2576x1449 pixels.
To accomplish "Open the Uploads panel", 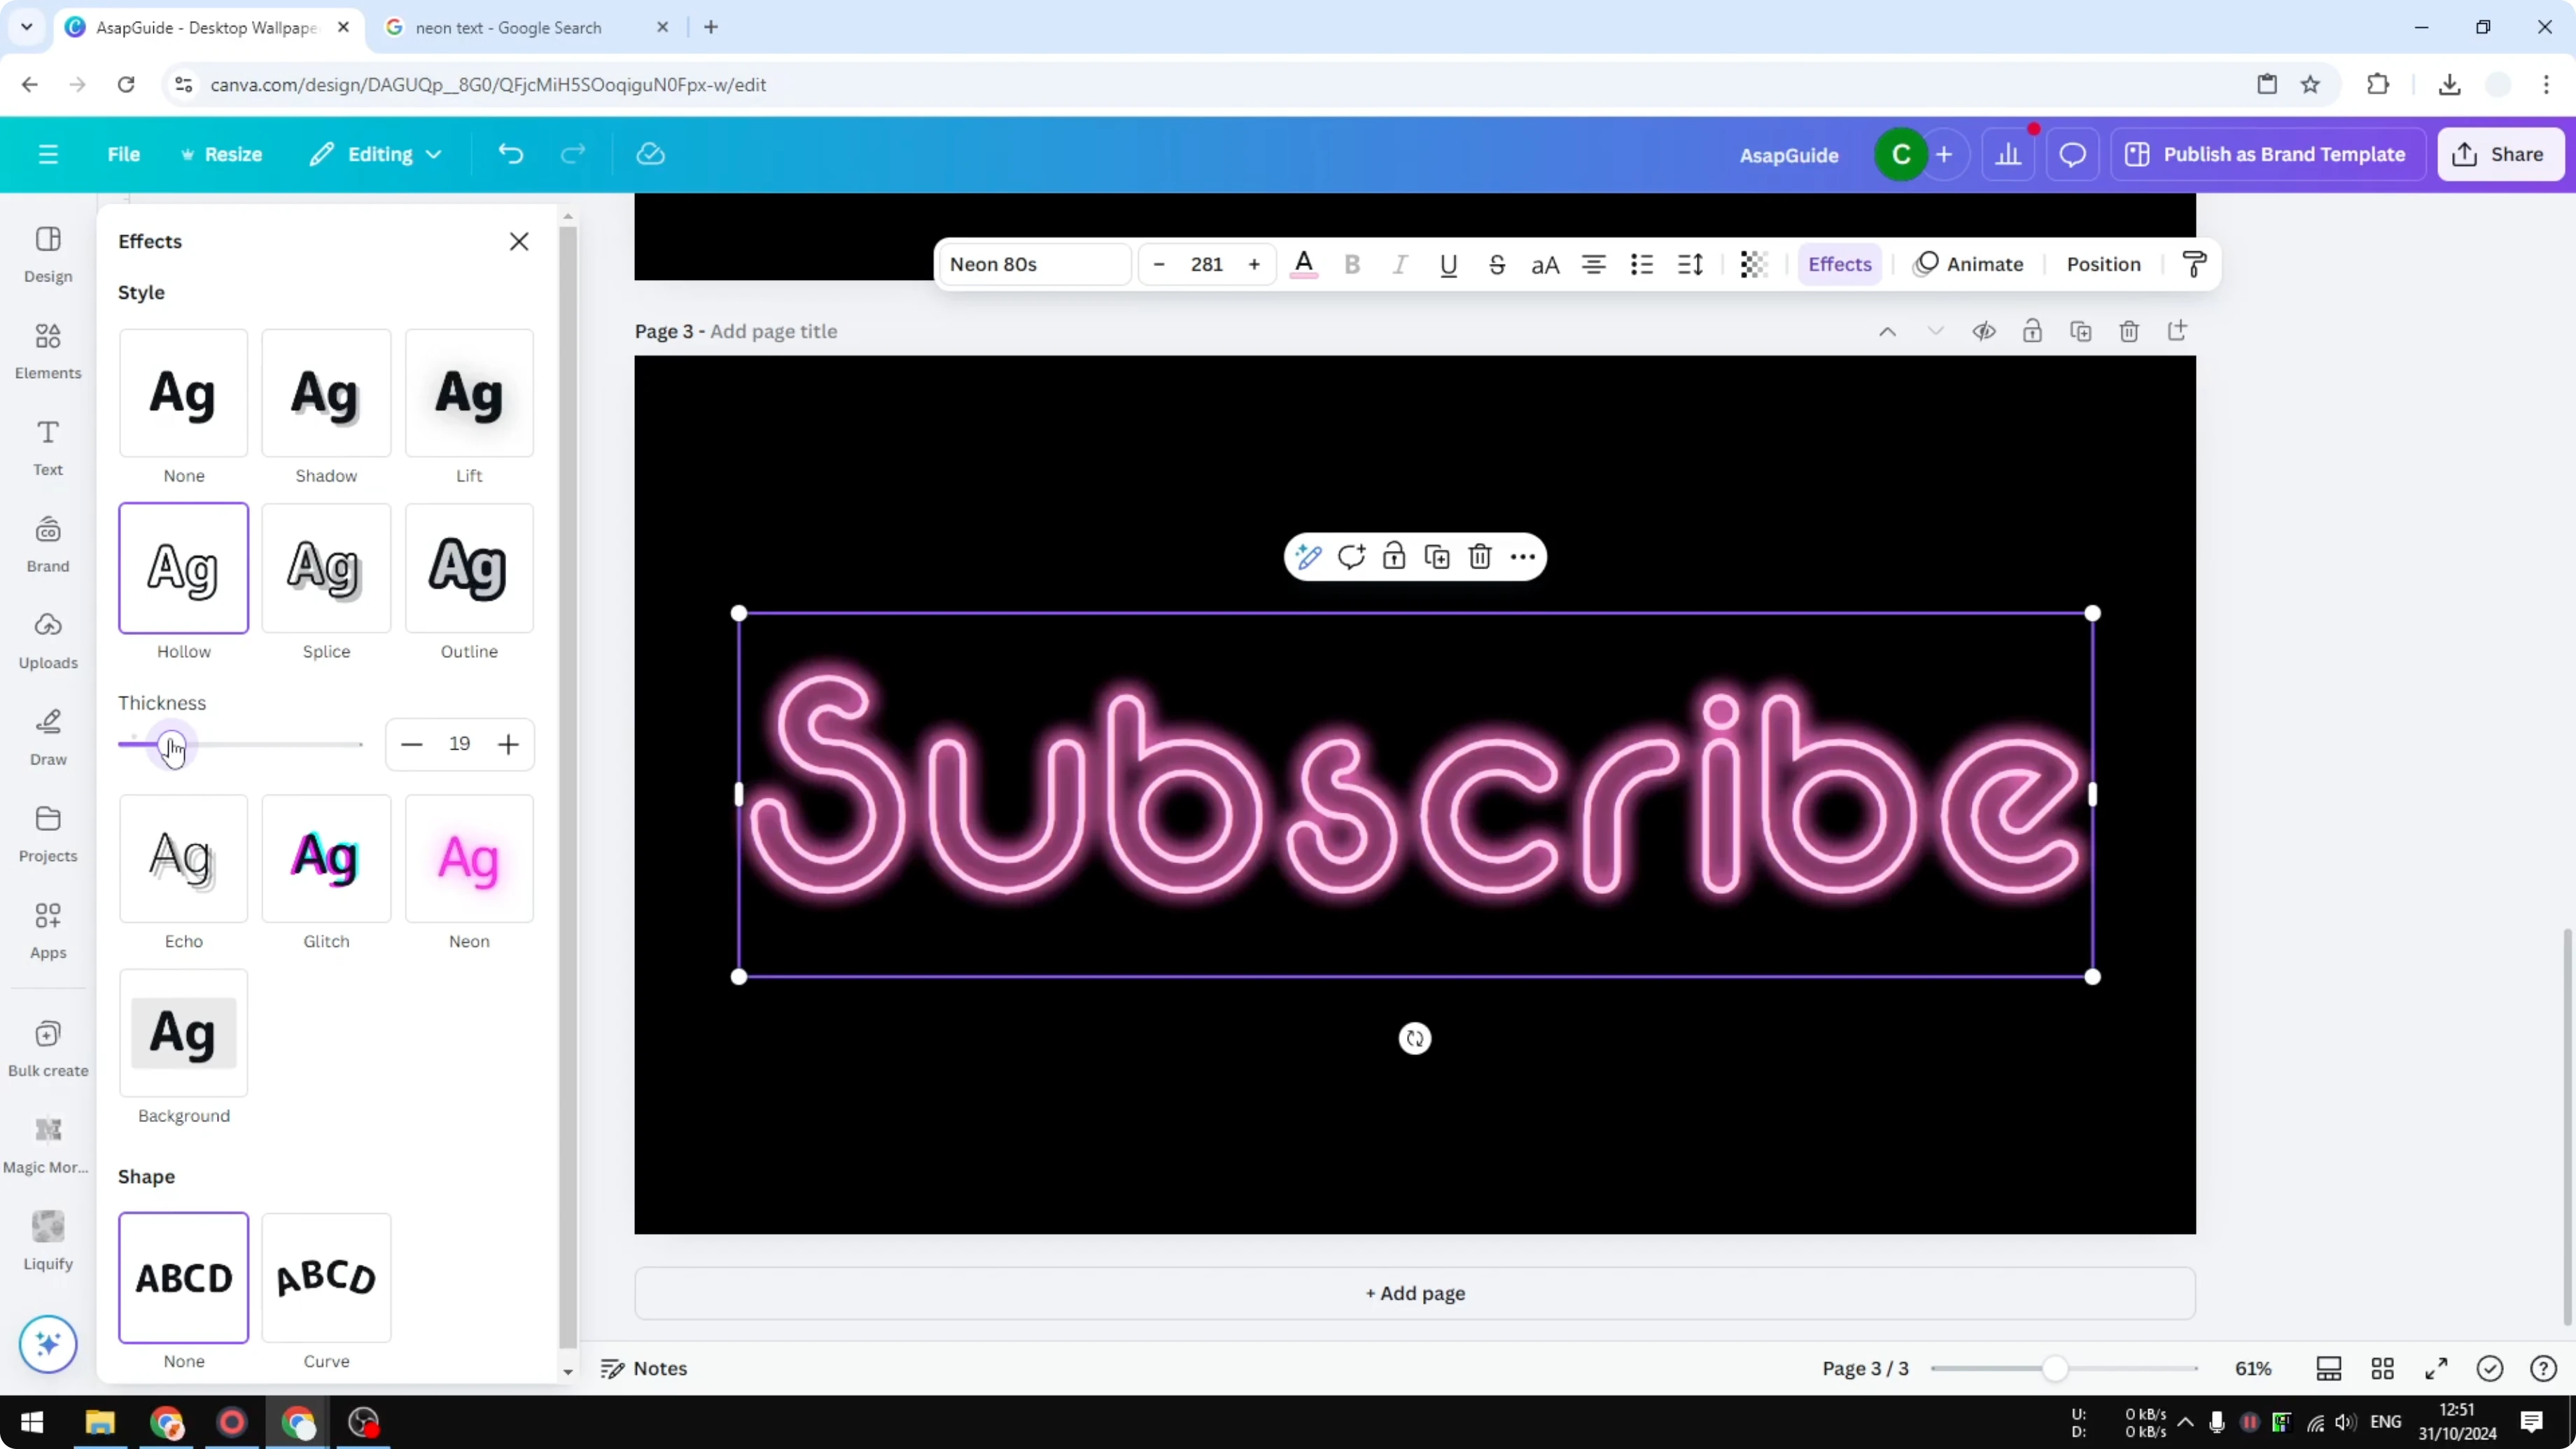I will [47, 640].
